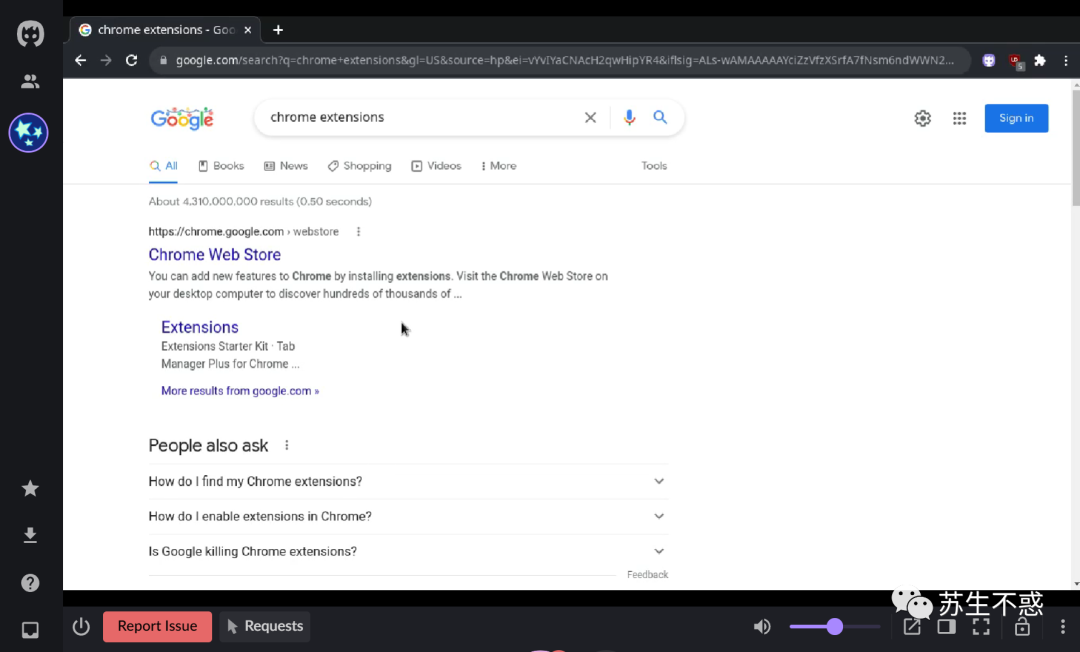1080x652 pixels.
Task: Clear the search box with X
Action: pos(590,118)
